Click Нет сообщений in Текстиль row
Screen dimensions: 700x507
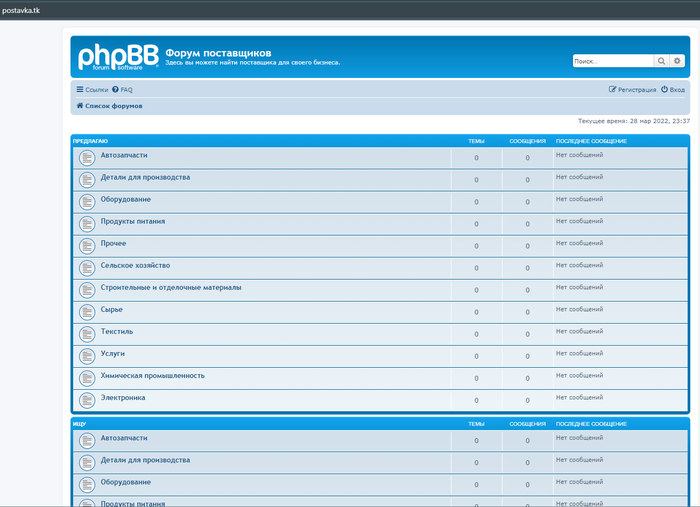(x=579, y=331)
